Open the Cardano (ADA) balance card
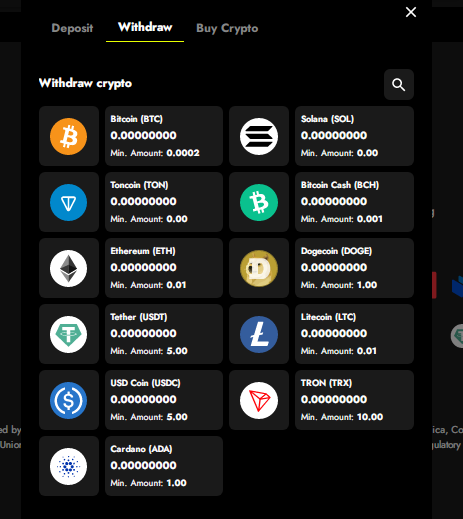Screen dimensions: 463x519 click(x=164, y=466)
